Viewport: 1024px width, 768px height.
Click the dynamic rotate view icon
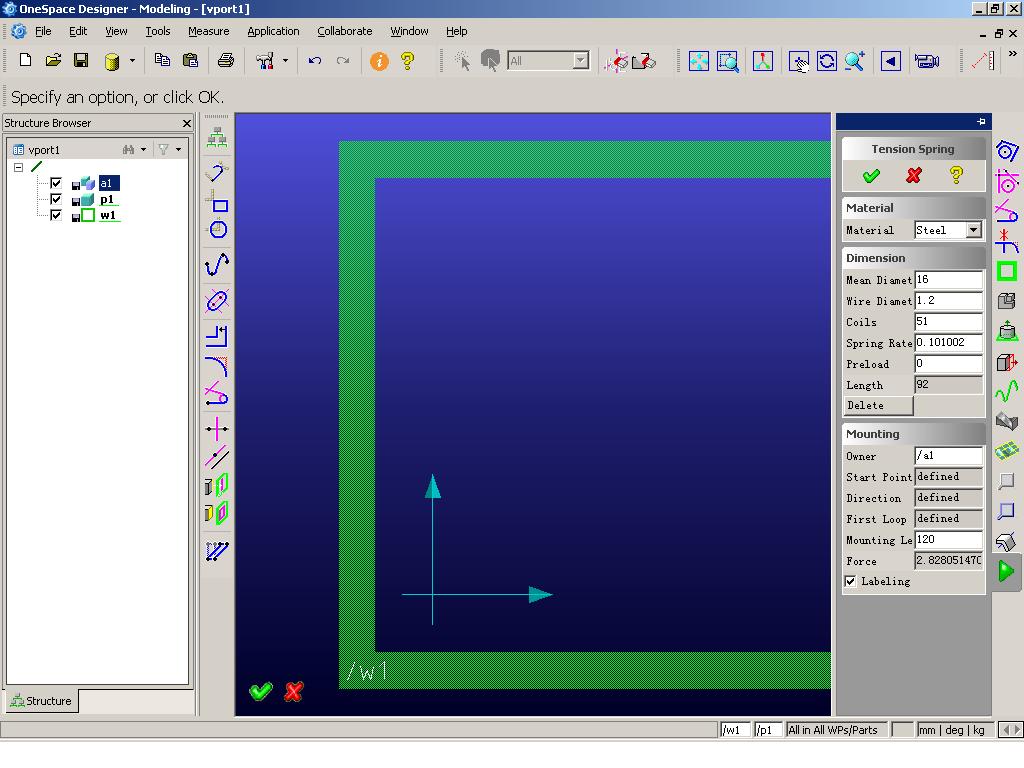point(827,61)
